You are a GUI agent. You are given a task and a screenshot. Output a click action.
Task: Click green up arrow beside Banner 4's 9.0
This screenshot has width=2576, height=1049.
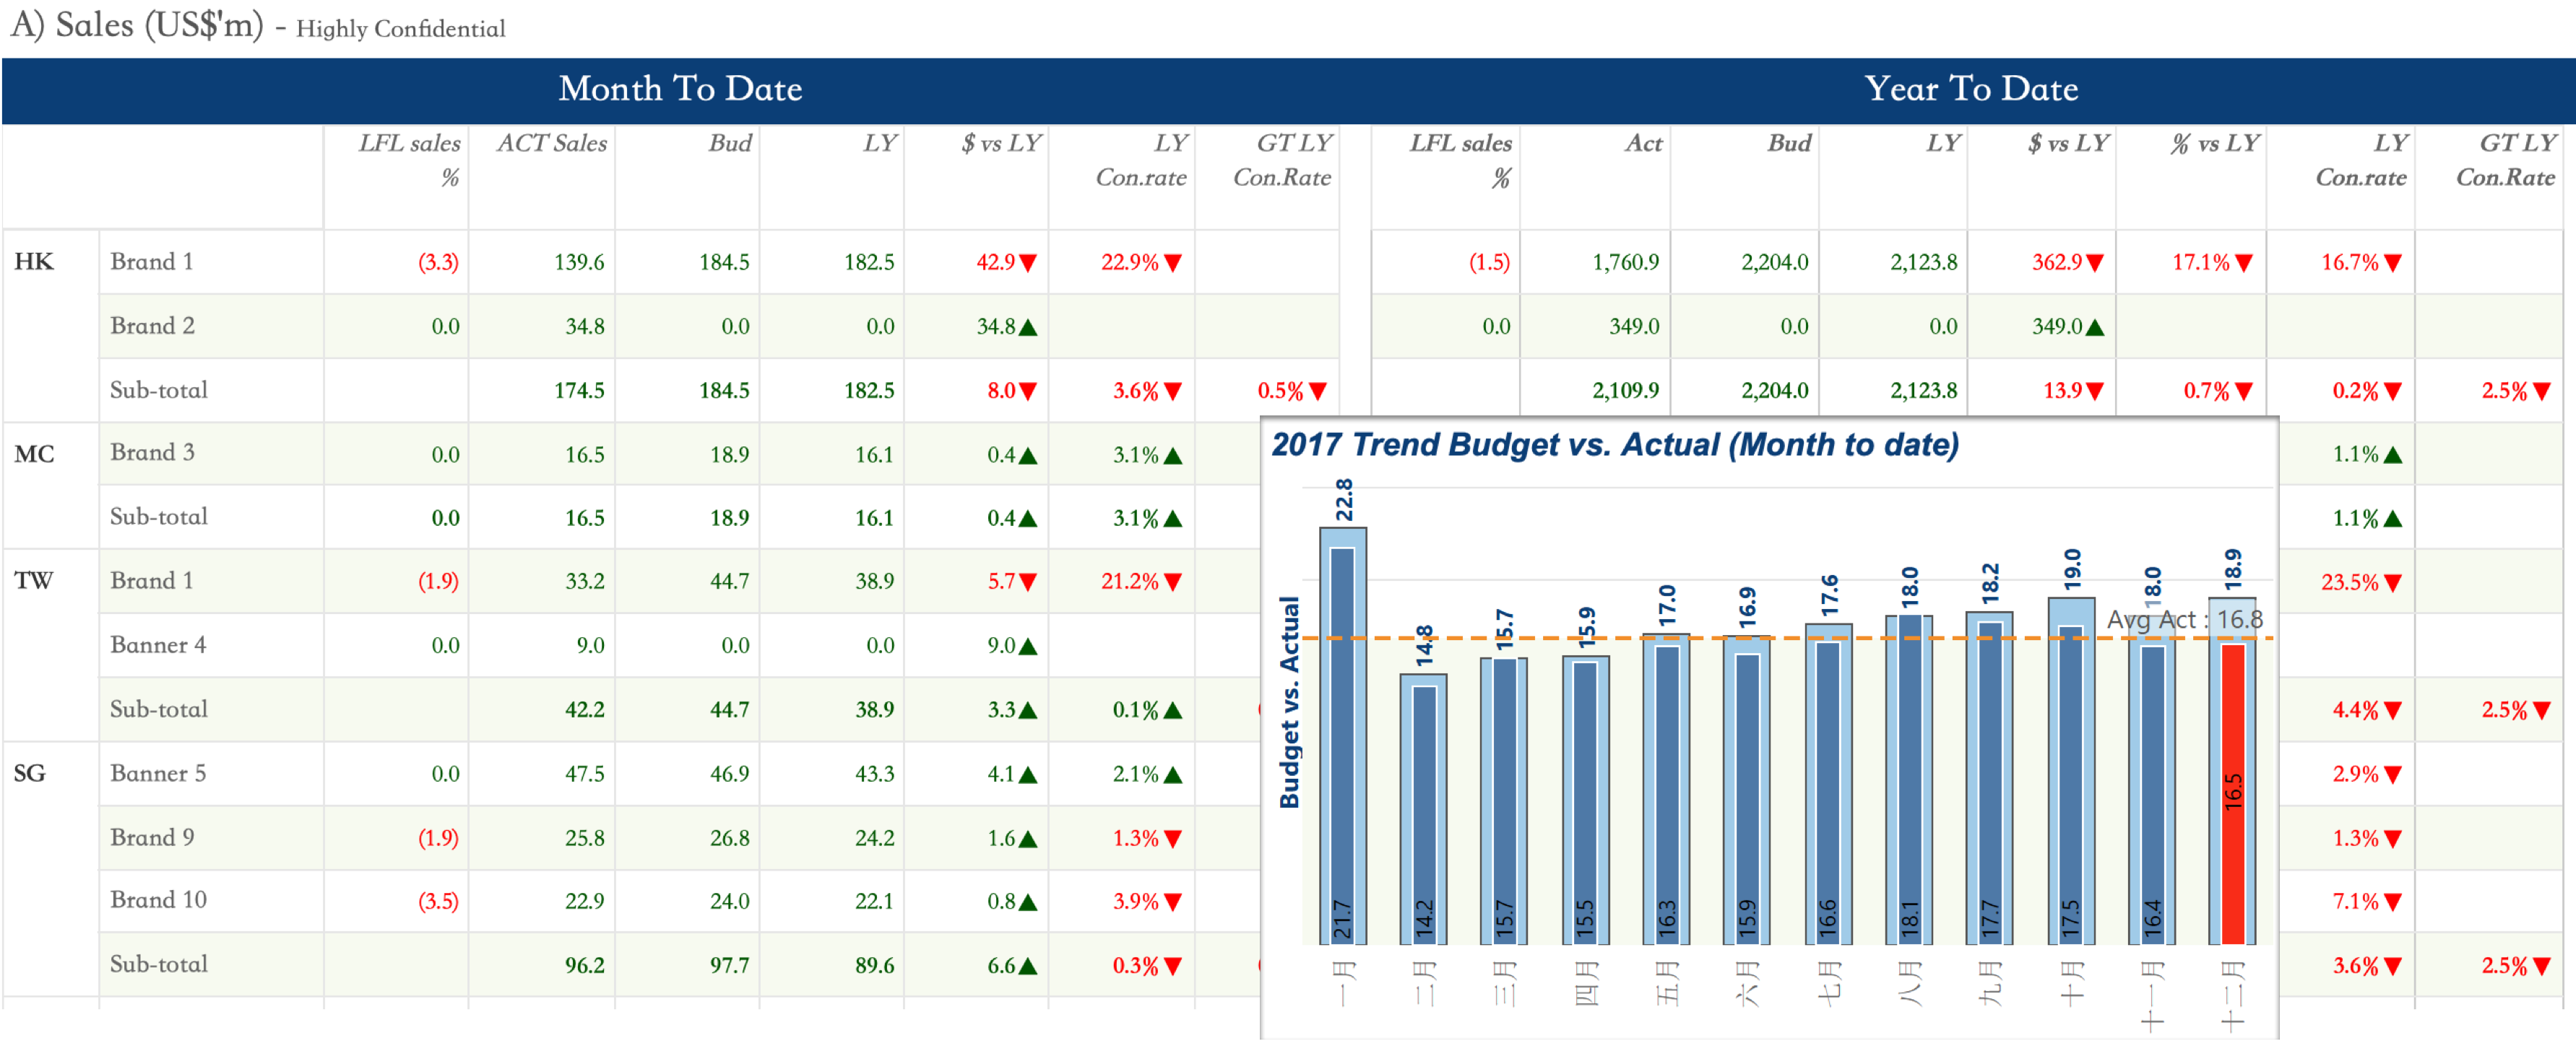click(x=1028, y=646)
